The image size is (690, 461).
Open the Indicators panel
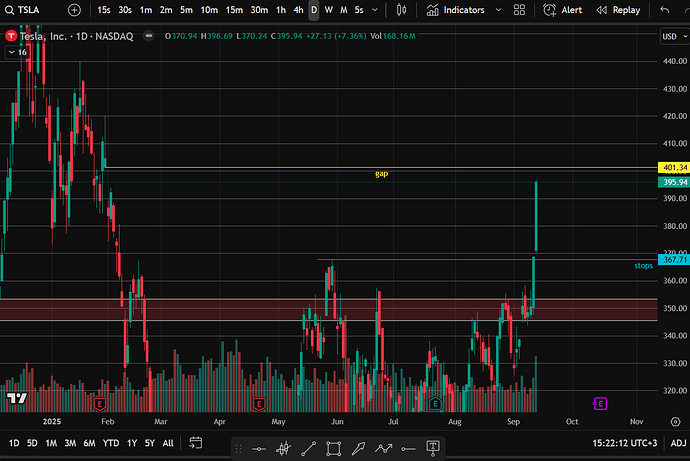(456, 10)
